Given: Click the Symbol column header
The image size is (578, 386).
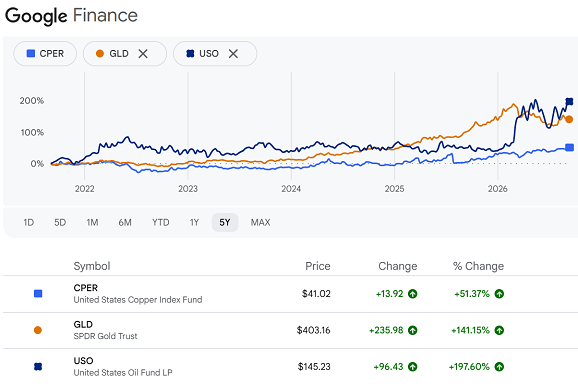Looking at the screenshot, I should tap(92, 266).
